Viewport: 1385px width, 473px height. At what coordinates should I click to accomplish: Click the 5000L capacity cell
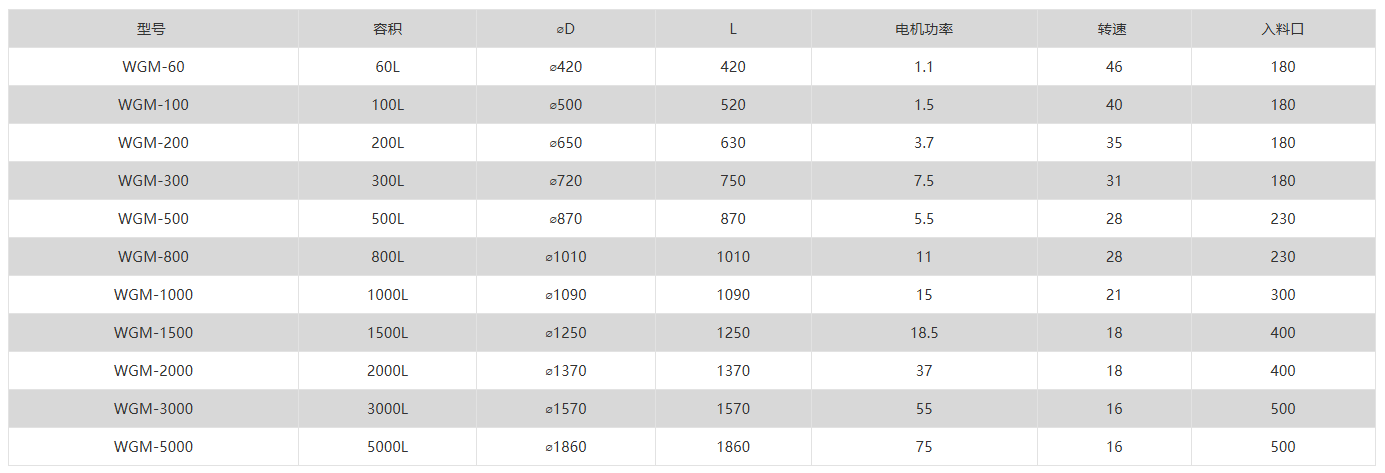(387, 447)
